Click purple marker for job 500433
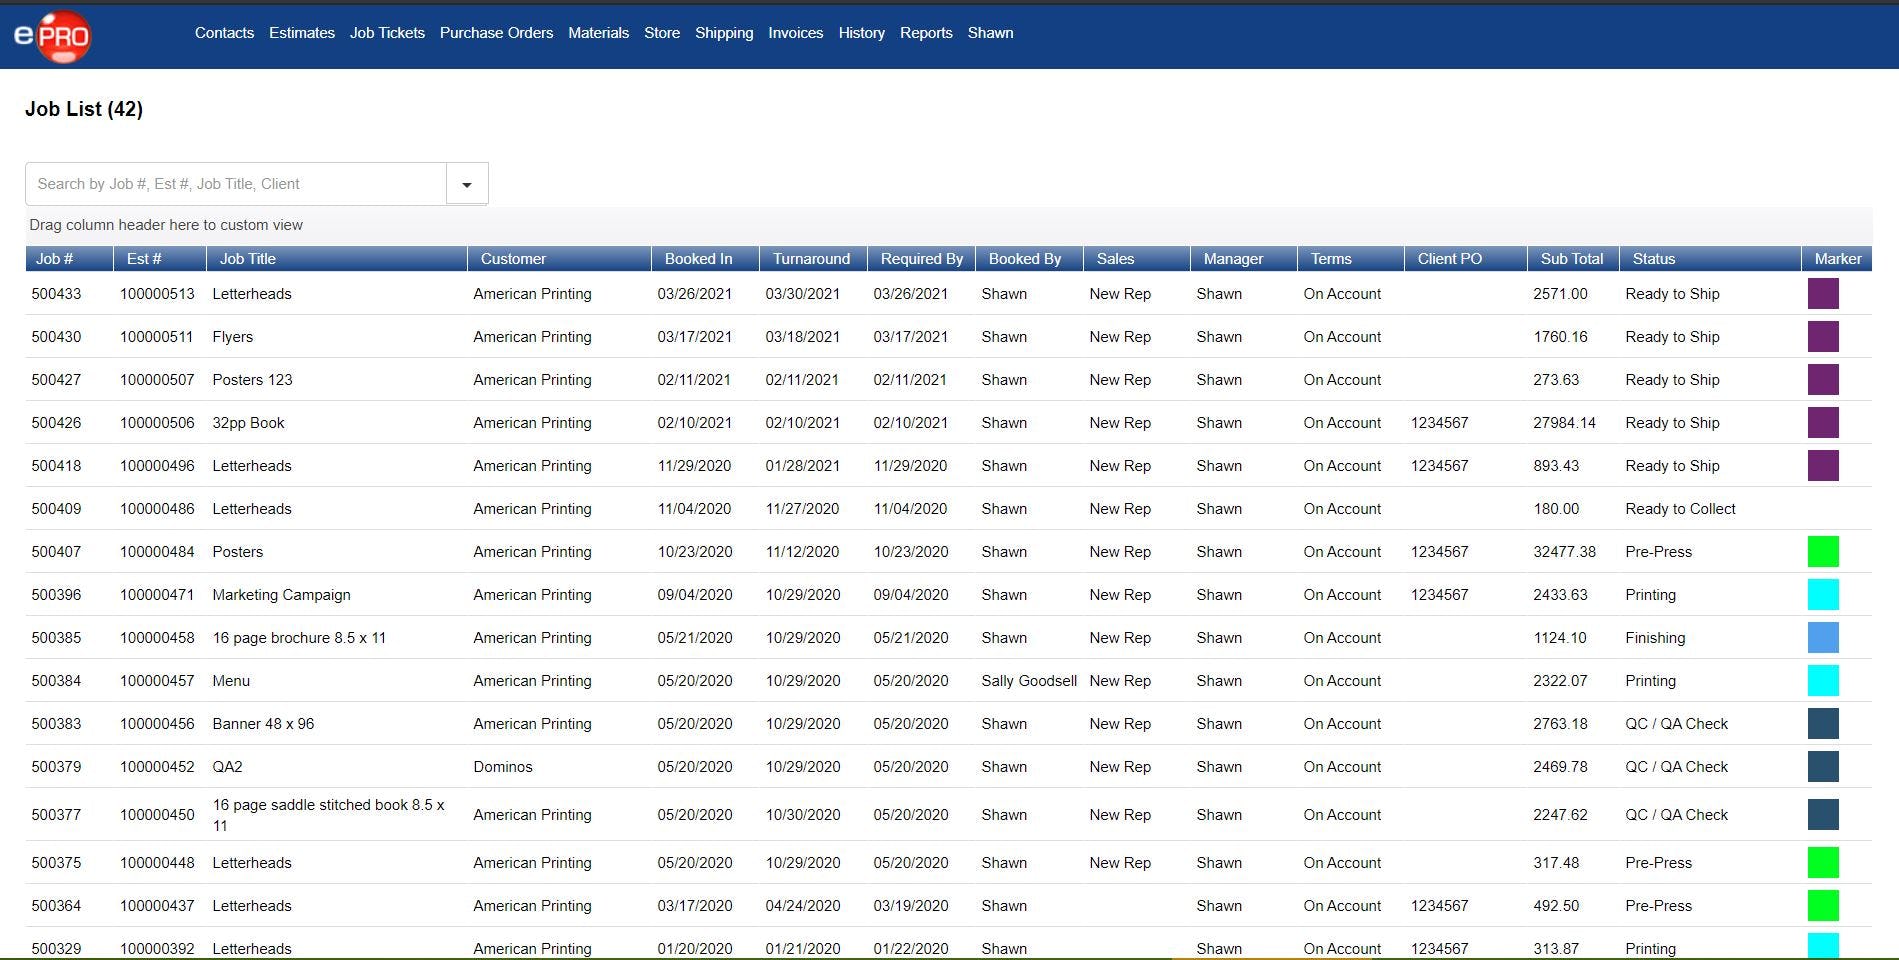 pos(1823,294)
